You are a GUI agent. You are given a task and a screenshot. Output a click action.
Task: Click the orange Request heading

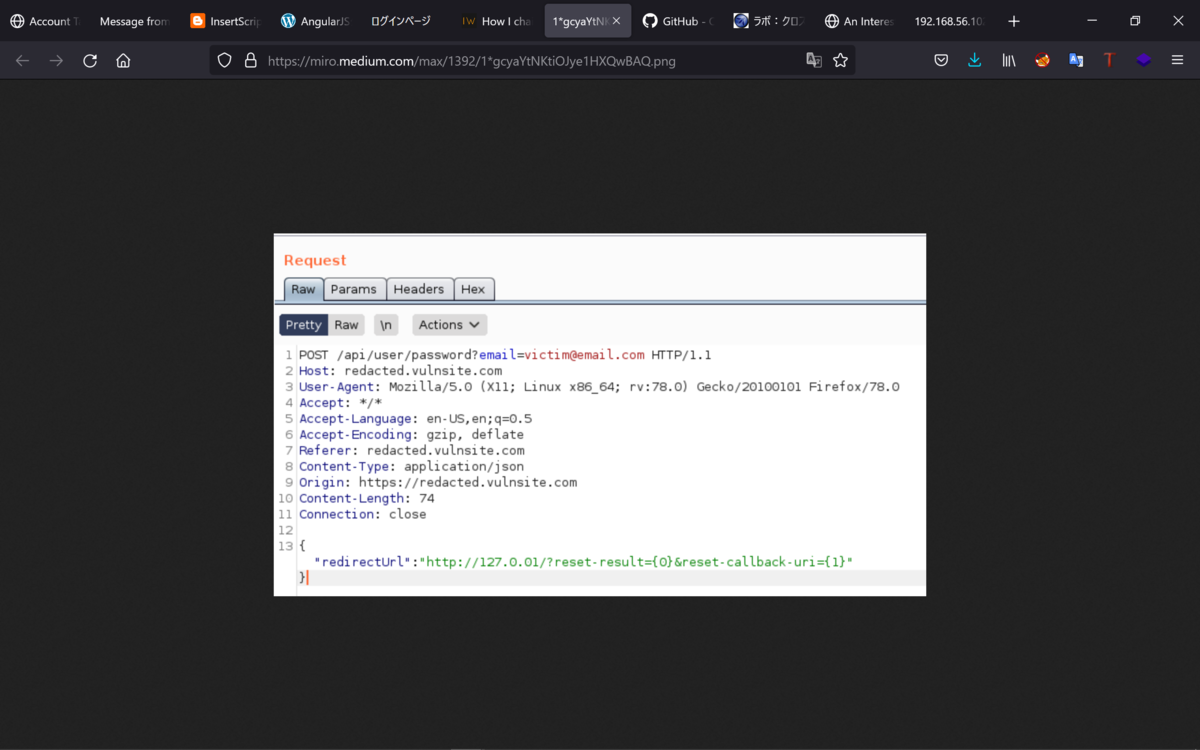click(315, 260)
